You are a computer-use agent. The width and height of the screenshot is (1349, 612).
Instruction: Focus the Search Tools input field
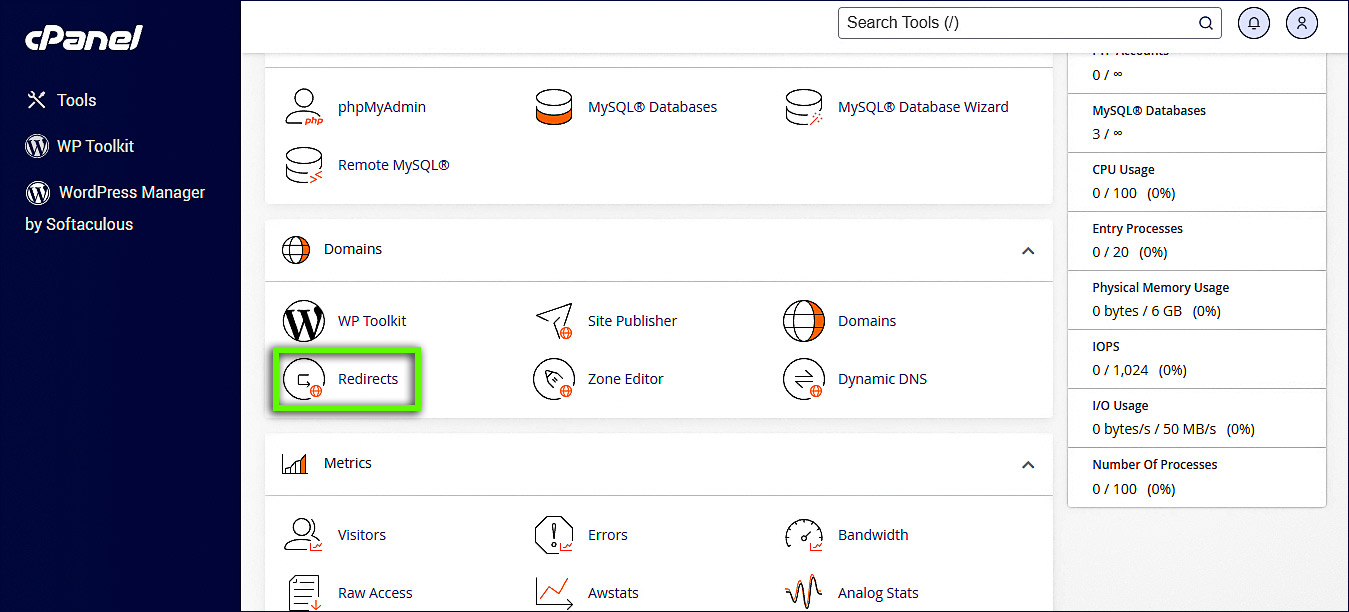point(1015,22)
